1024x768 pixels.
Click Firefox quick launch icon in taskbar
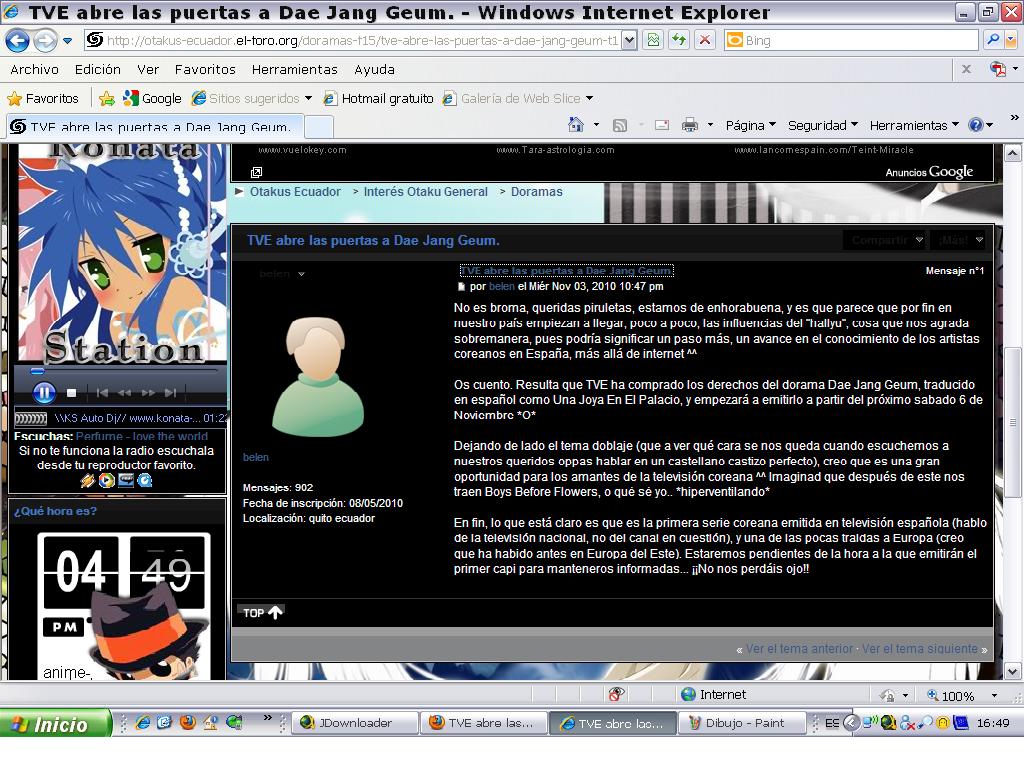188,723
